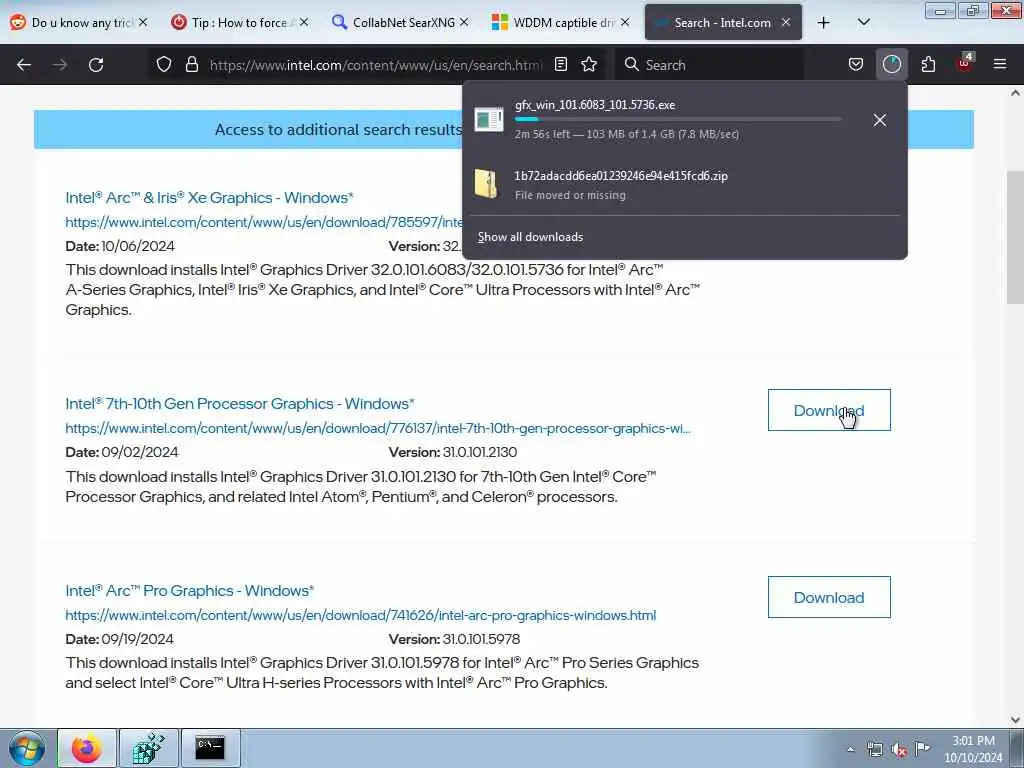Open Intel 7th-10th Gen Processor Graphics link
This screenshot has height=768, width=1024.
click(240, 404)
